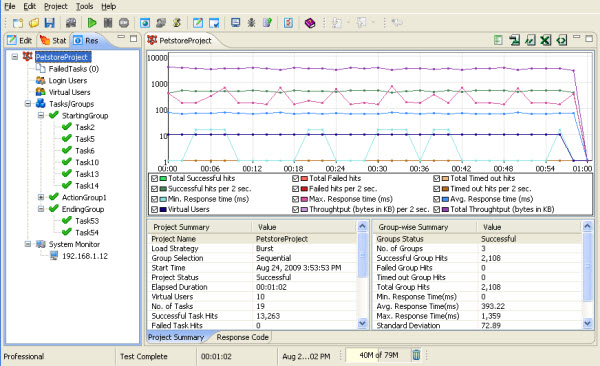
Task: Click Avg. Response time blue color swatch
Action: 445,199
